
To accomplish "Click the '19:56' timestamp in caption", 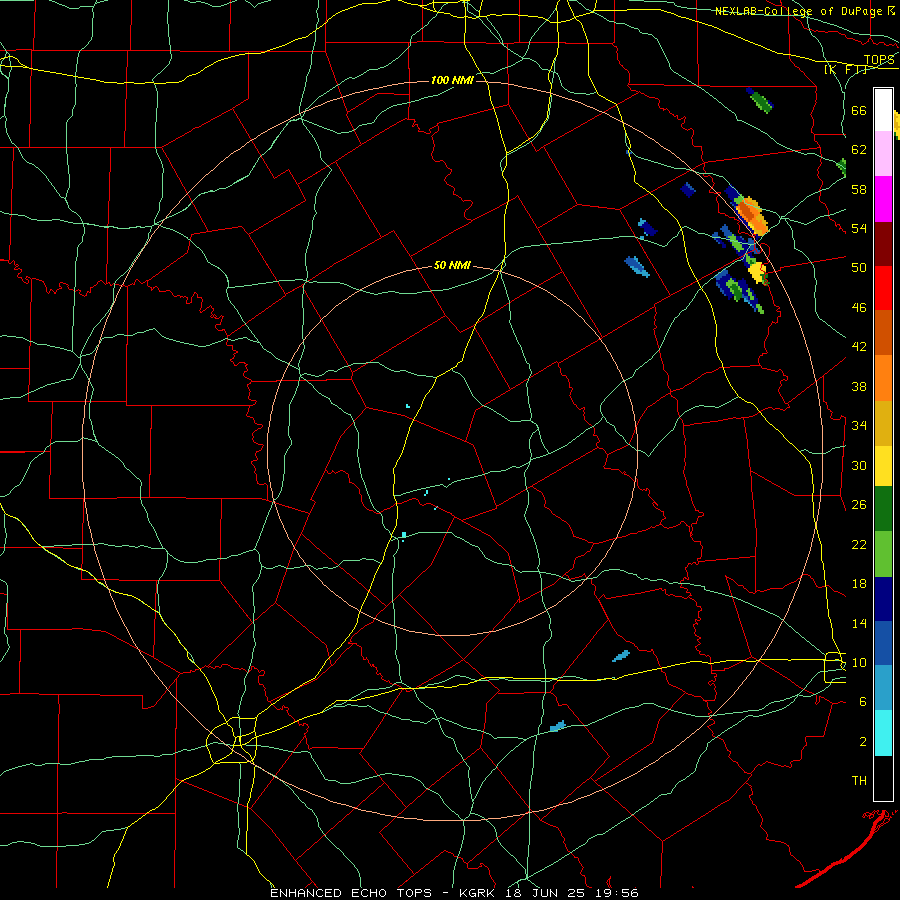I will [616, 893].
